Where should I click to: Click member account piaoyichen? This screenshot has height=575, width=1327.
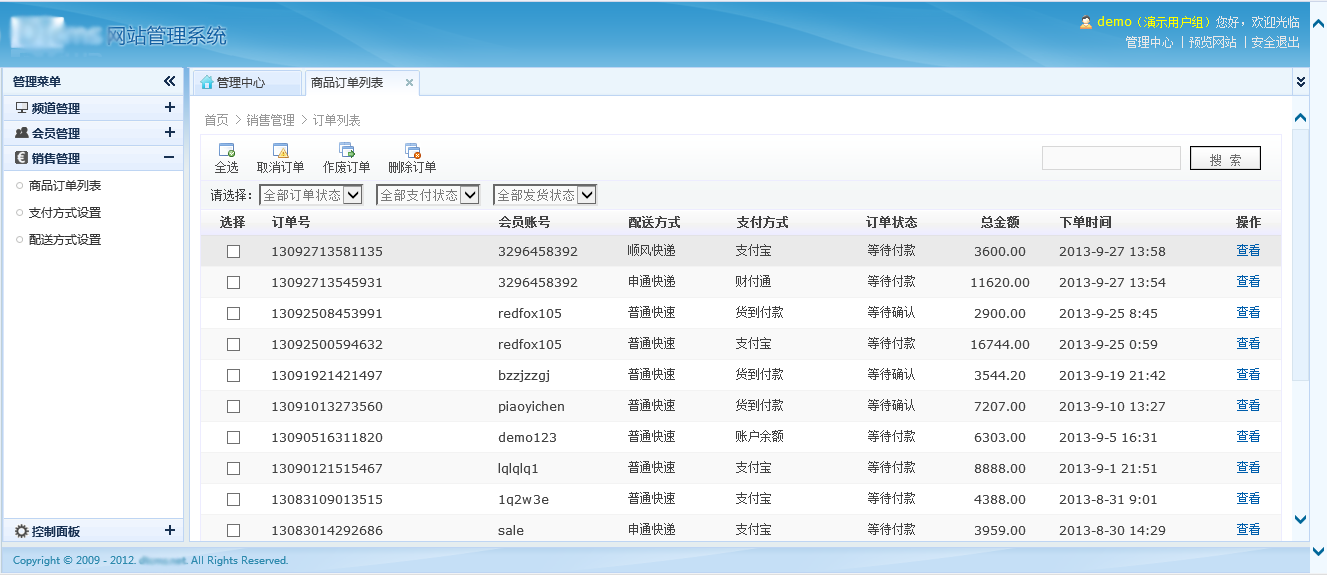[531, 407]
